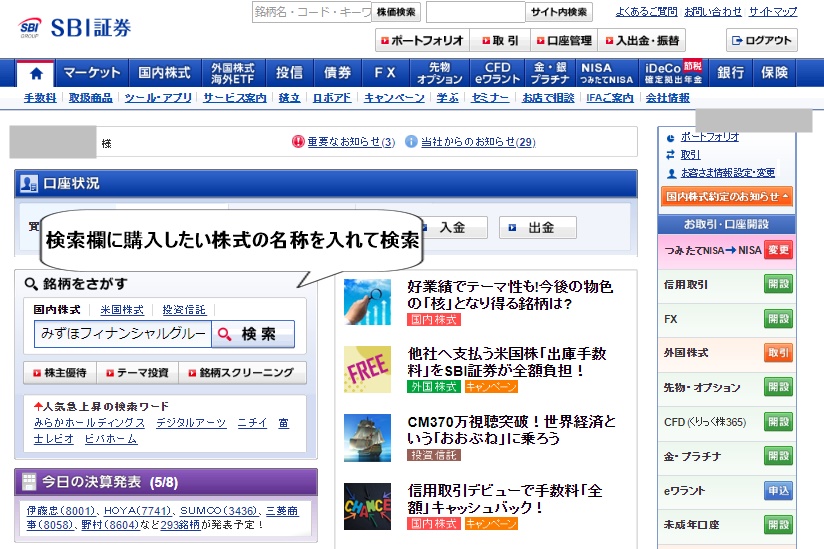Open the CHANCE campaign thumbnail

pos(367,506)
